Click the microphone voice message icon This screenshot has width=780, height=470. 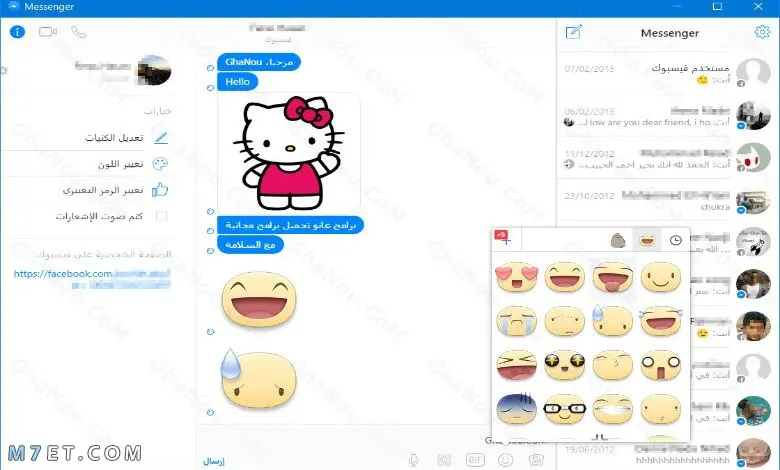pos(413,460)
